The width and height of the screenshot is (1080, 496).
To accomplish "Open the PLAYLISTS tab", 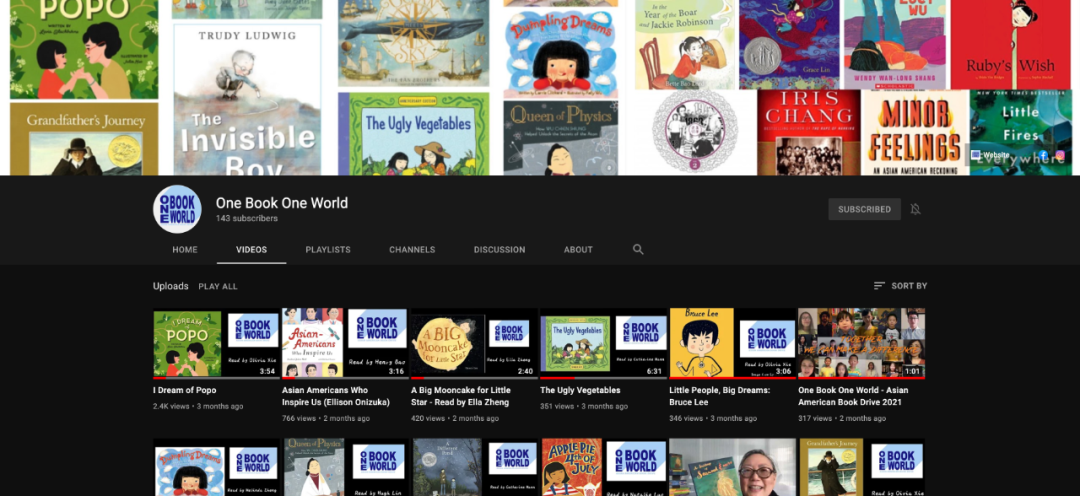I will pos(328,249).
